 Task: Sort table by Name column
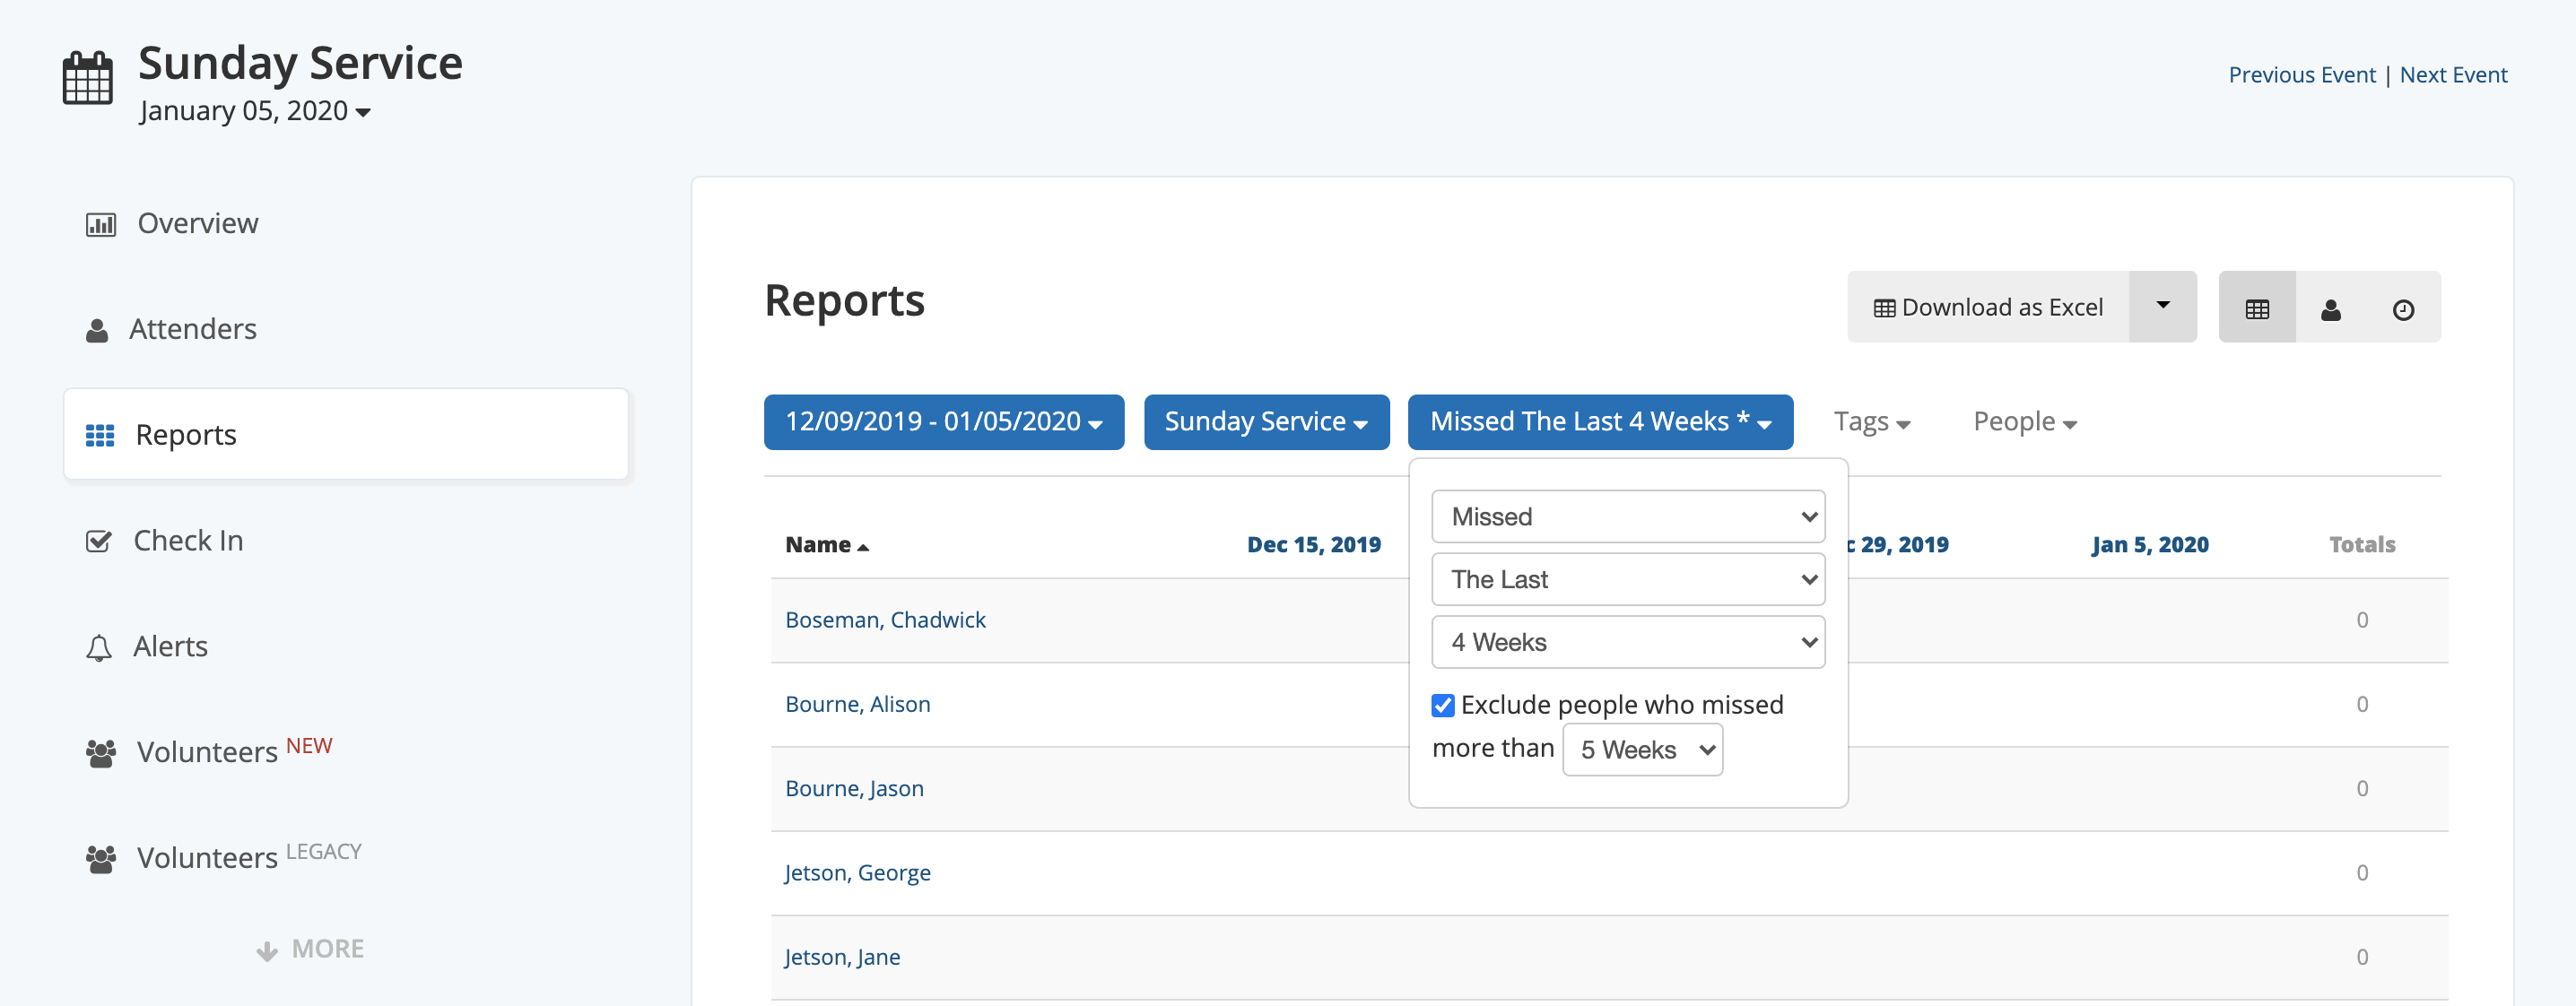click(827, 545)
